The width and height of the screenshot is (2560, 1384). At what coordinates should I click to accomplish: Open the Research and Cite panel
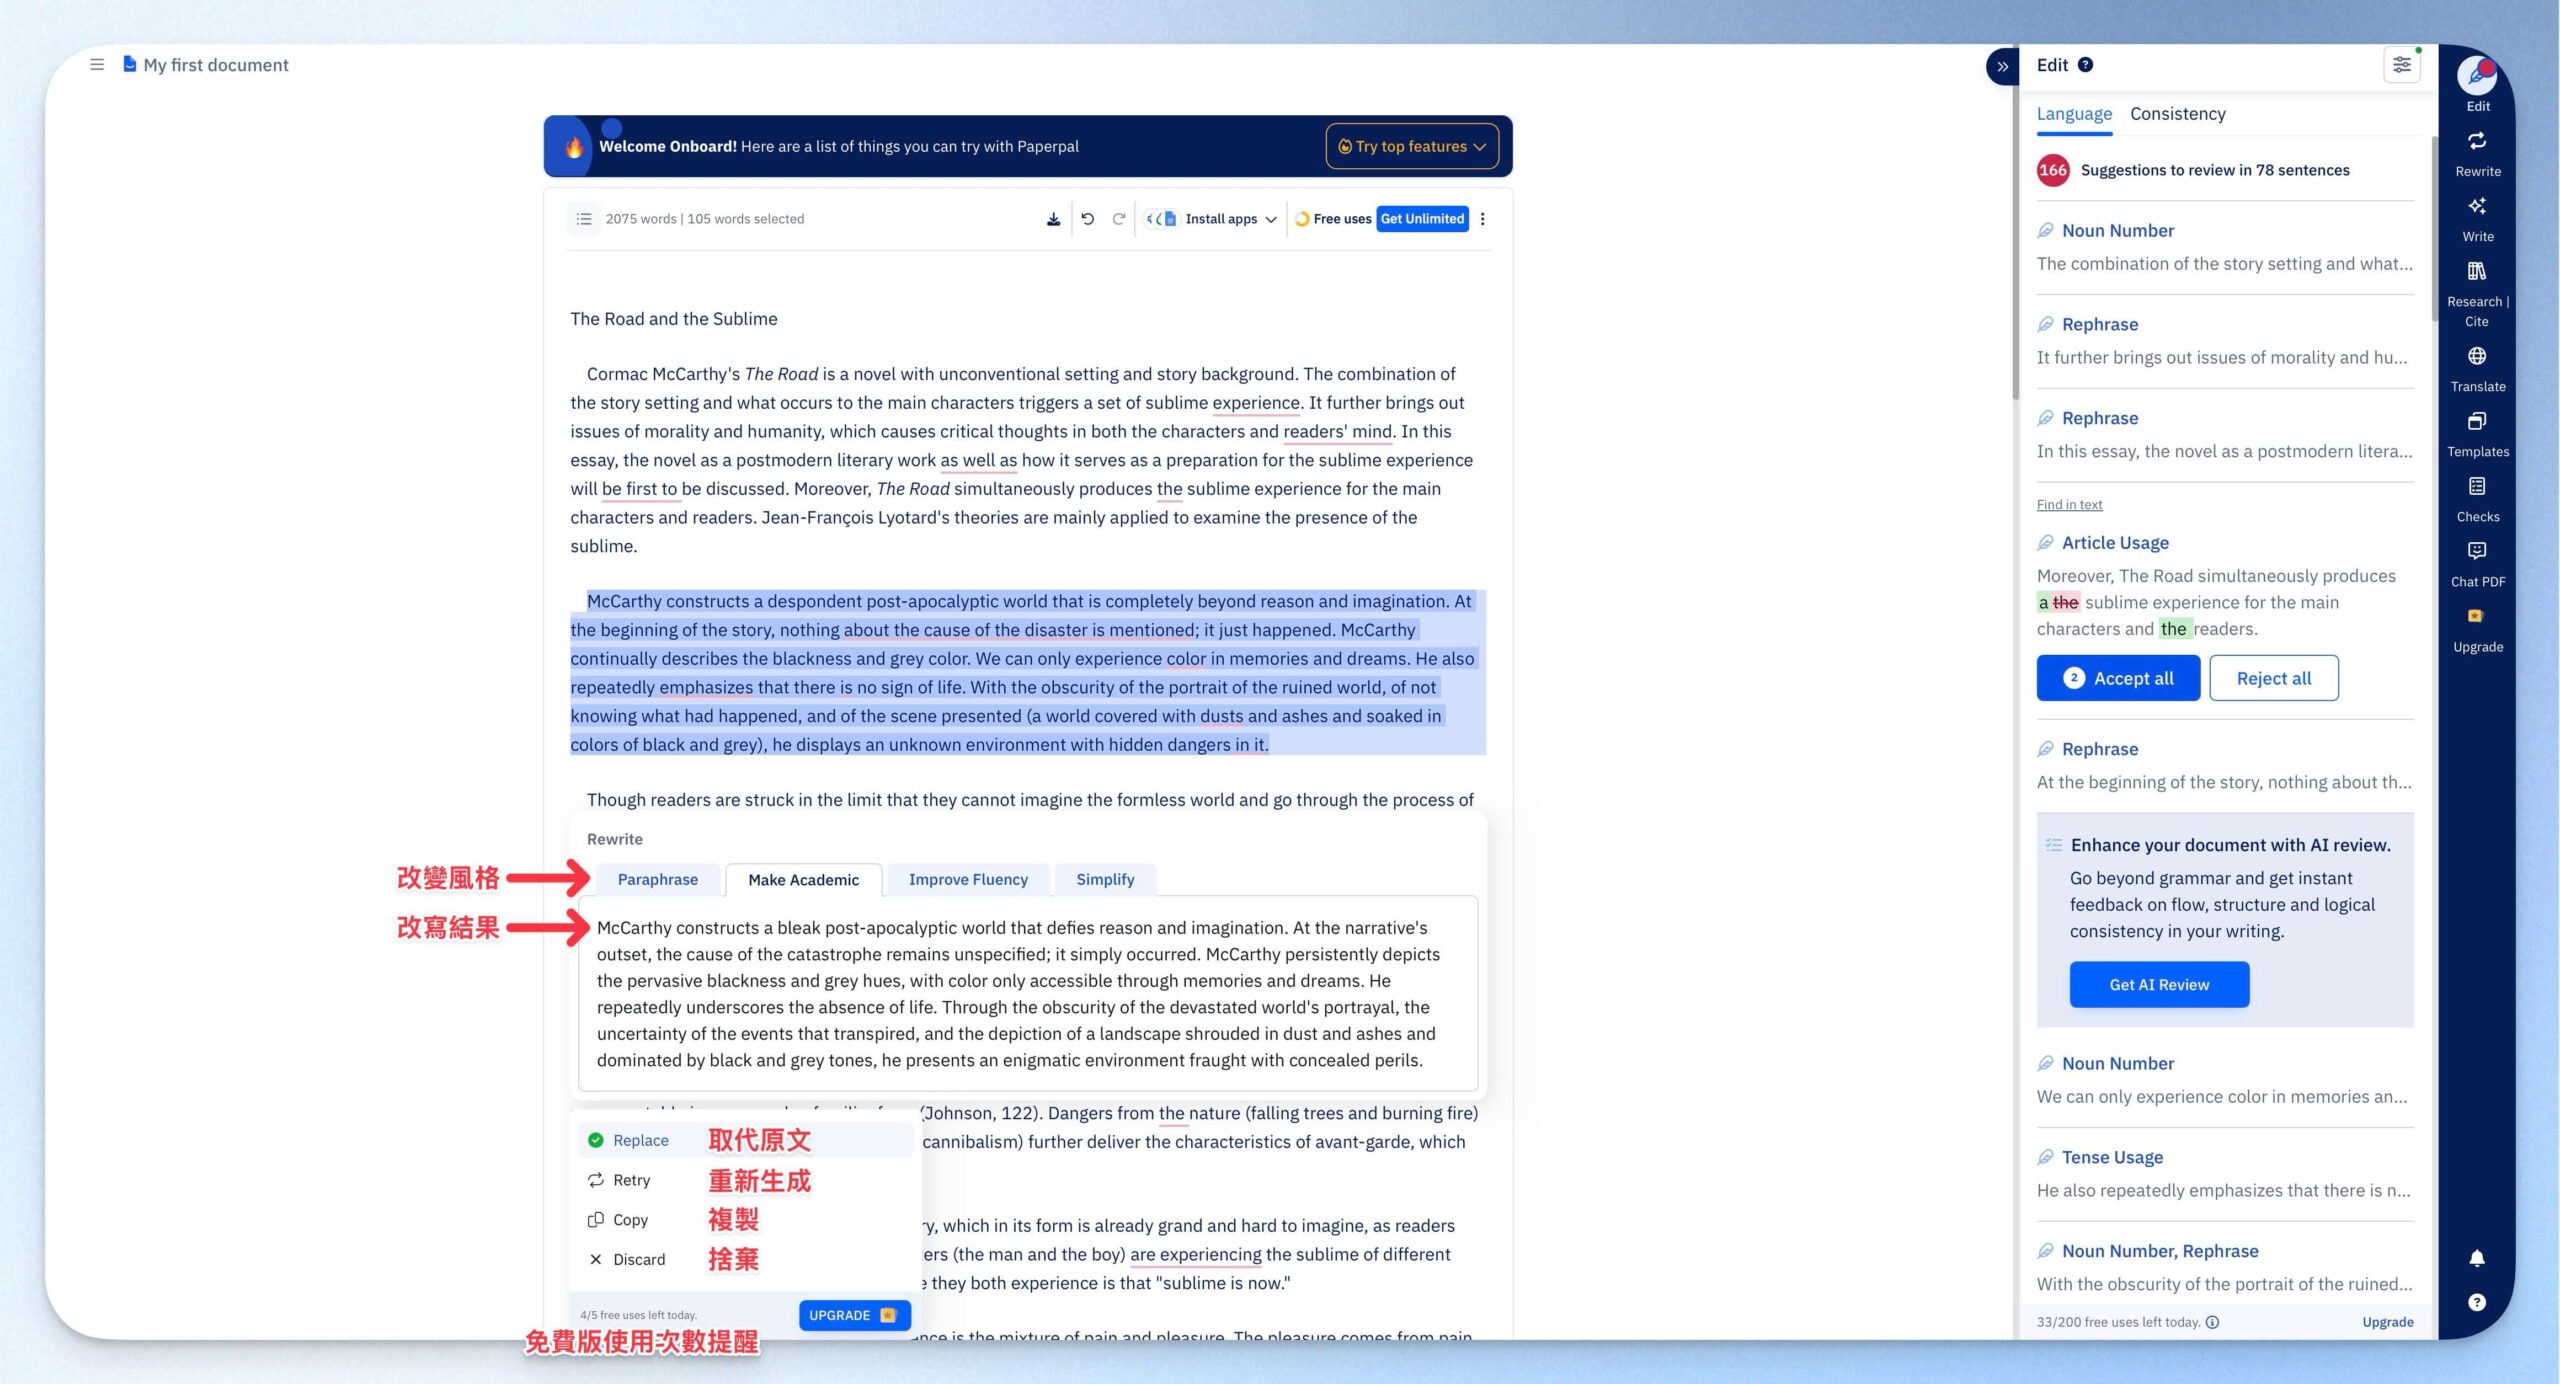[x=2477, y=293]
